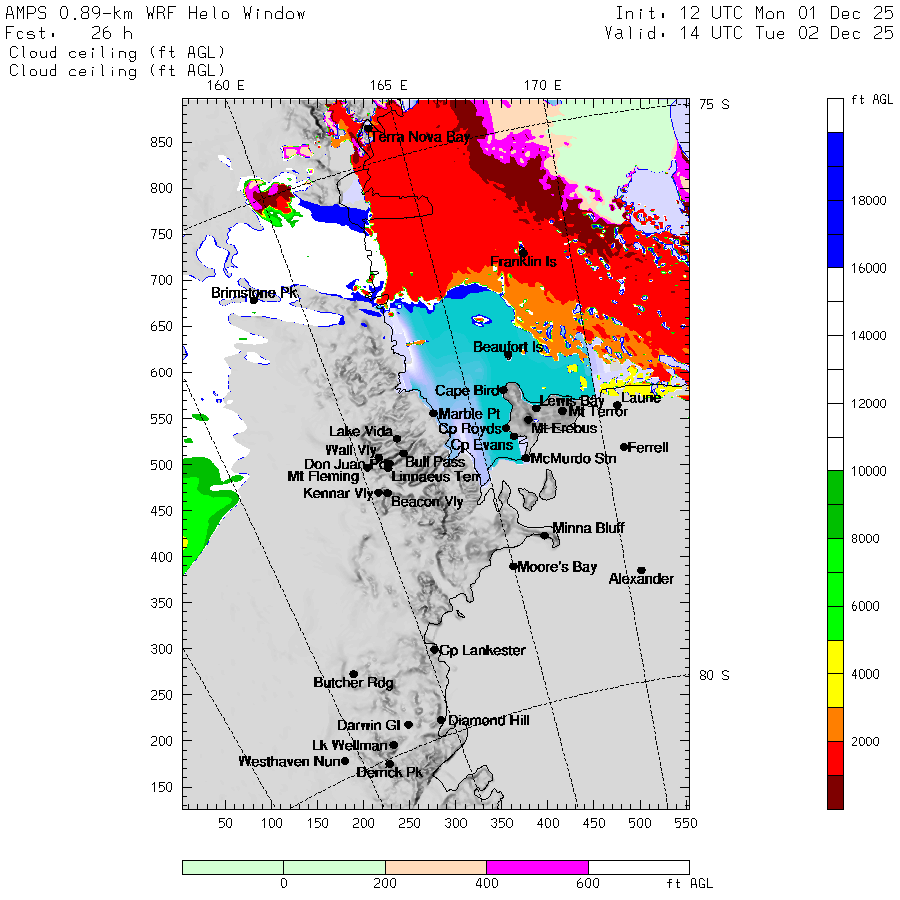Select the 'McMurdo Stn' label

coord(573,459)
